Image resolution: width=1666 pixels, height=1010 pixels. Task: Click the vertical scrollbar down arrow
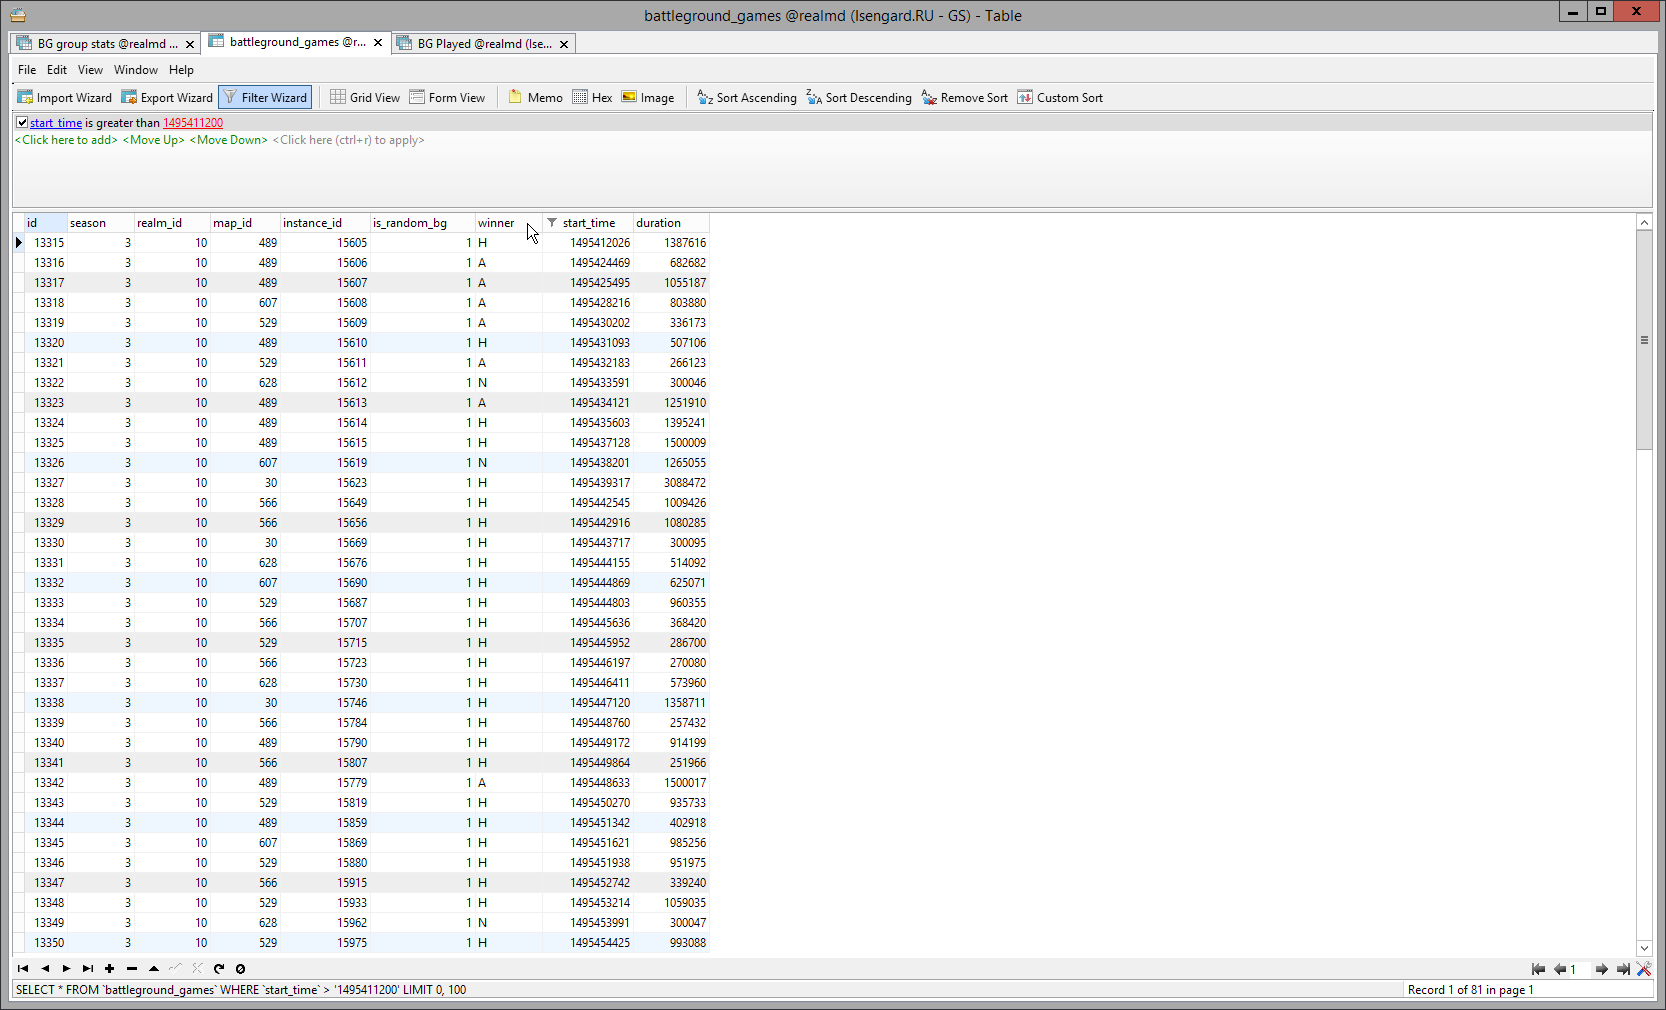tap(1644, 948)
